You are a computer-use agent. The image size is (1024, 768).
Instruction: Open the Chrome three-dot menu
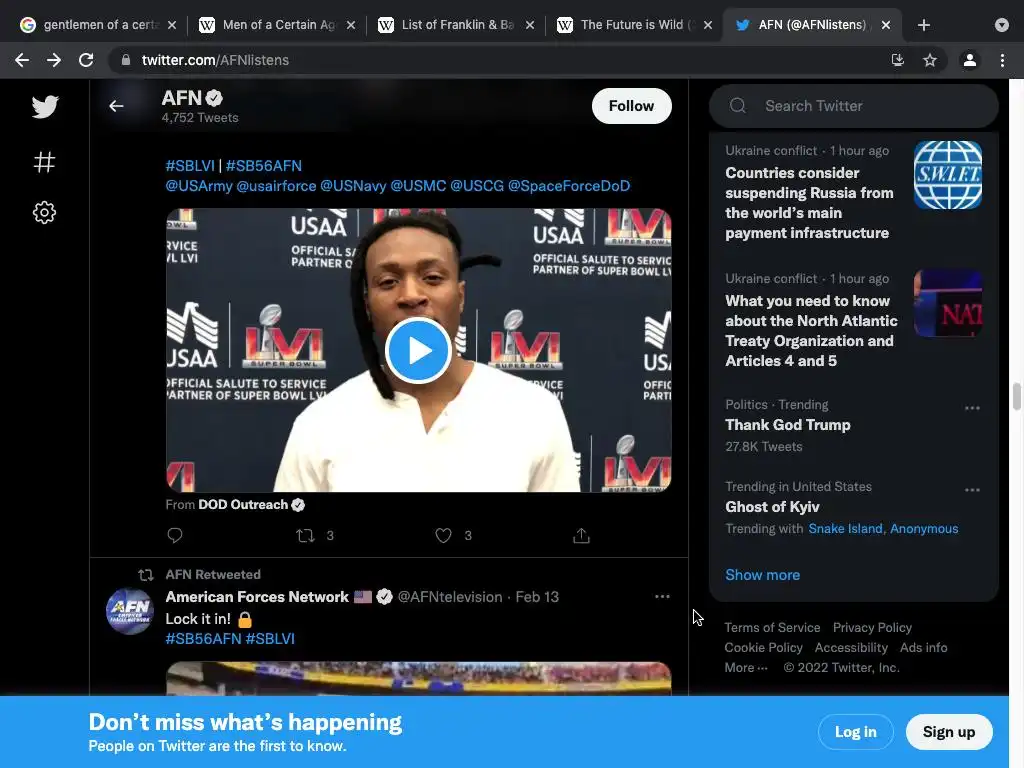1002,60
